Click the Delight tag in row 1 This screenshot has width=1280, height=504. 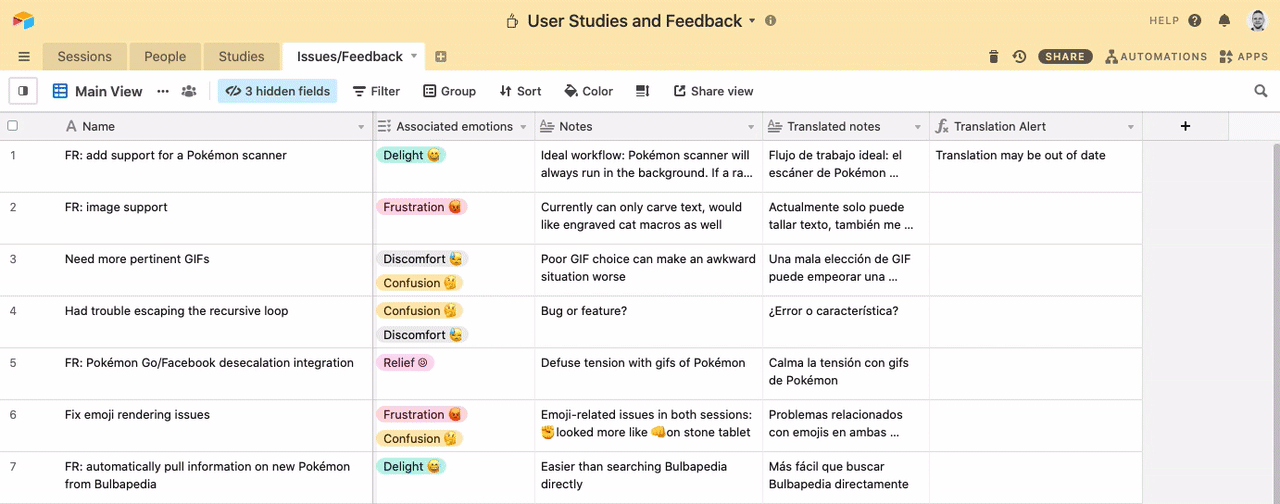(x=411, y=155)
